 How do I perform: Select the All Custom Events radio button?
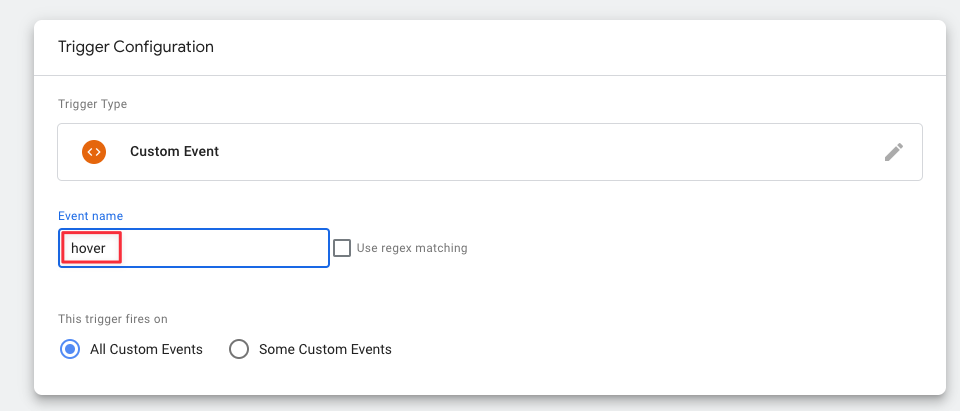point(70,349)
